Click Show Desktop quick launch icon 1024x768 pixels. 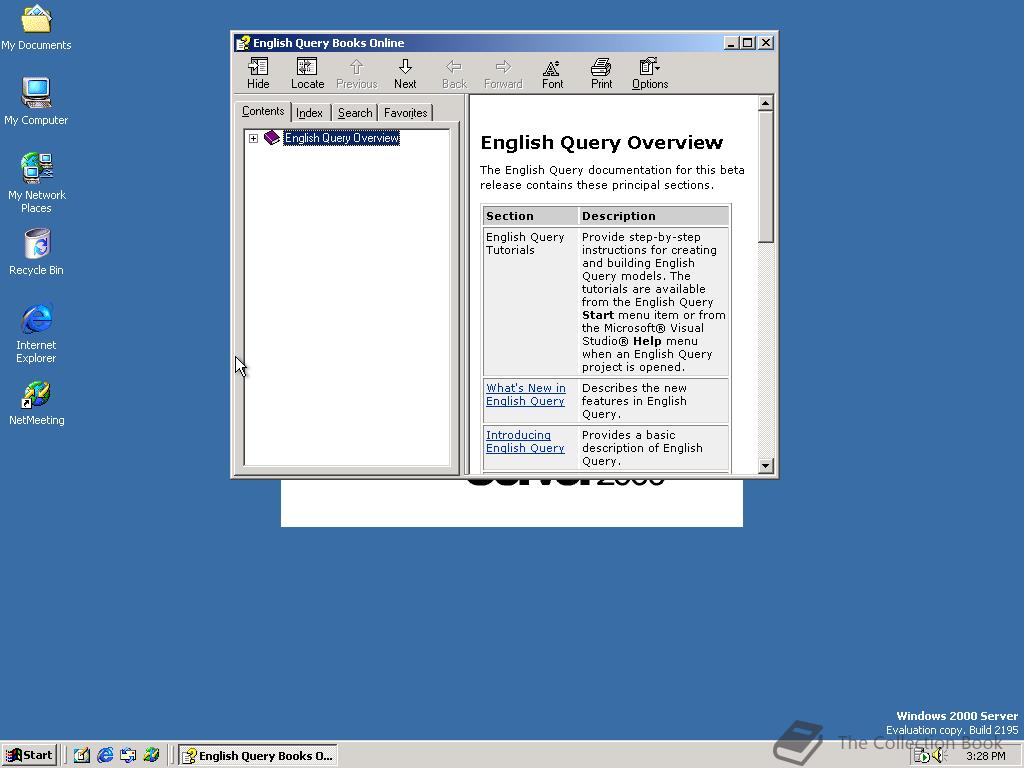pos(82,755)
